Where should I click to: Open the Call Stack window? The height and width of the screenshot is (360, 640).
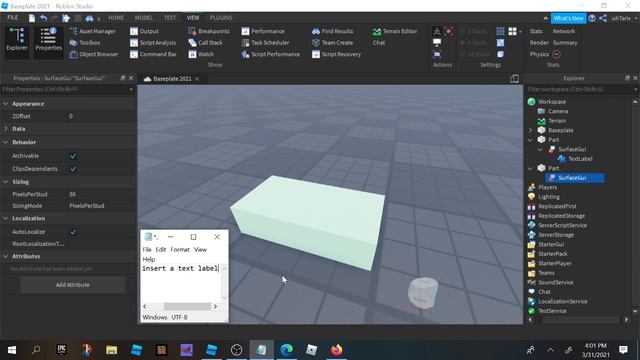click(x=205, y=42)
